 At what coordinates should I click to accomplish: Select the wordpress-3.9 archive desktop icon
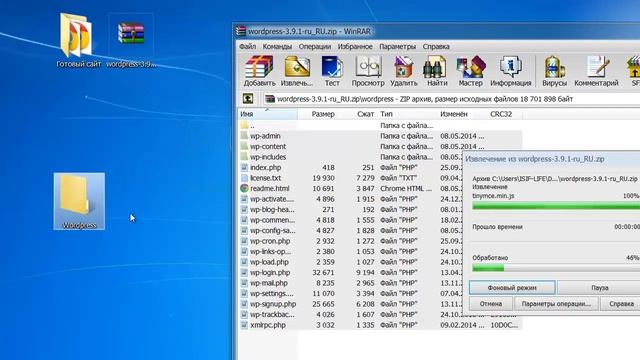[131, 40]
